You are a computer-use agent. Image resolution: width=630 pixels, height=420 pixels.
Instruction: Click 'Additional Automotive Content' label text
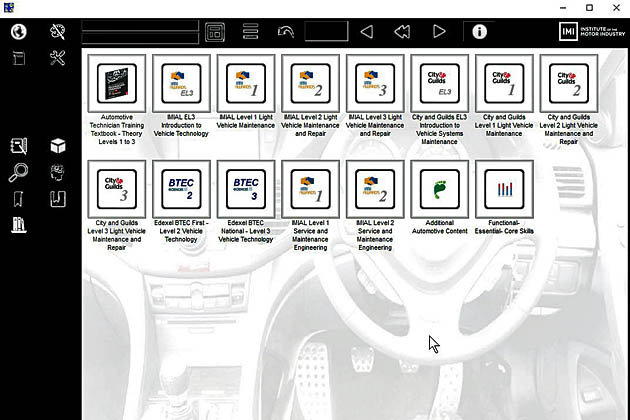coord(440,227)
